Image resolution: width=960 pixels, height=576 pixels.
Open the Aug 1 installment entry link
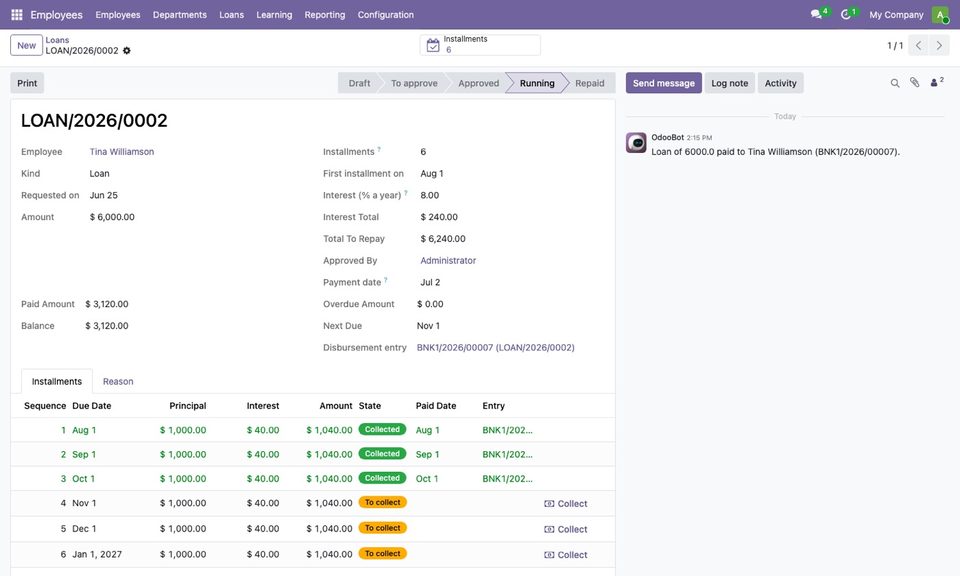coord(507,430)
